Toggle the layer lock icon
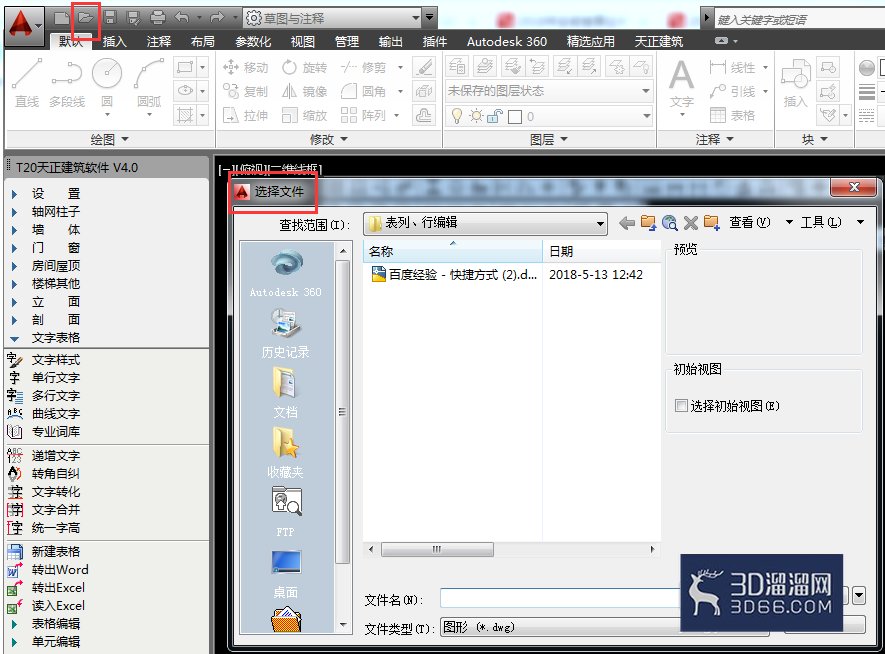This screenshot has width=885, height=654. (495, 116)
